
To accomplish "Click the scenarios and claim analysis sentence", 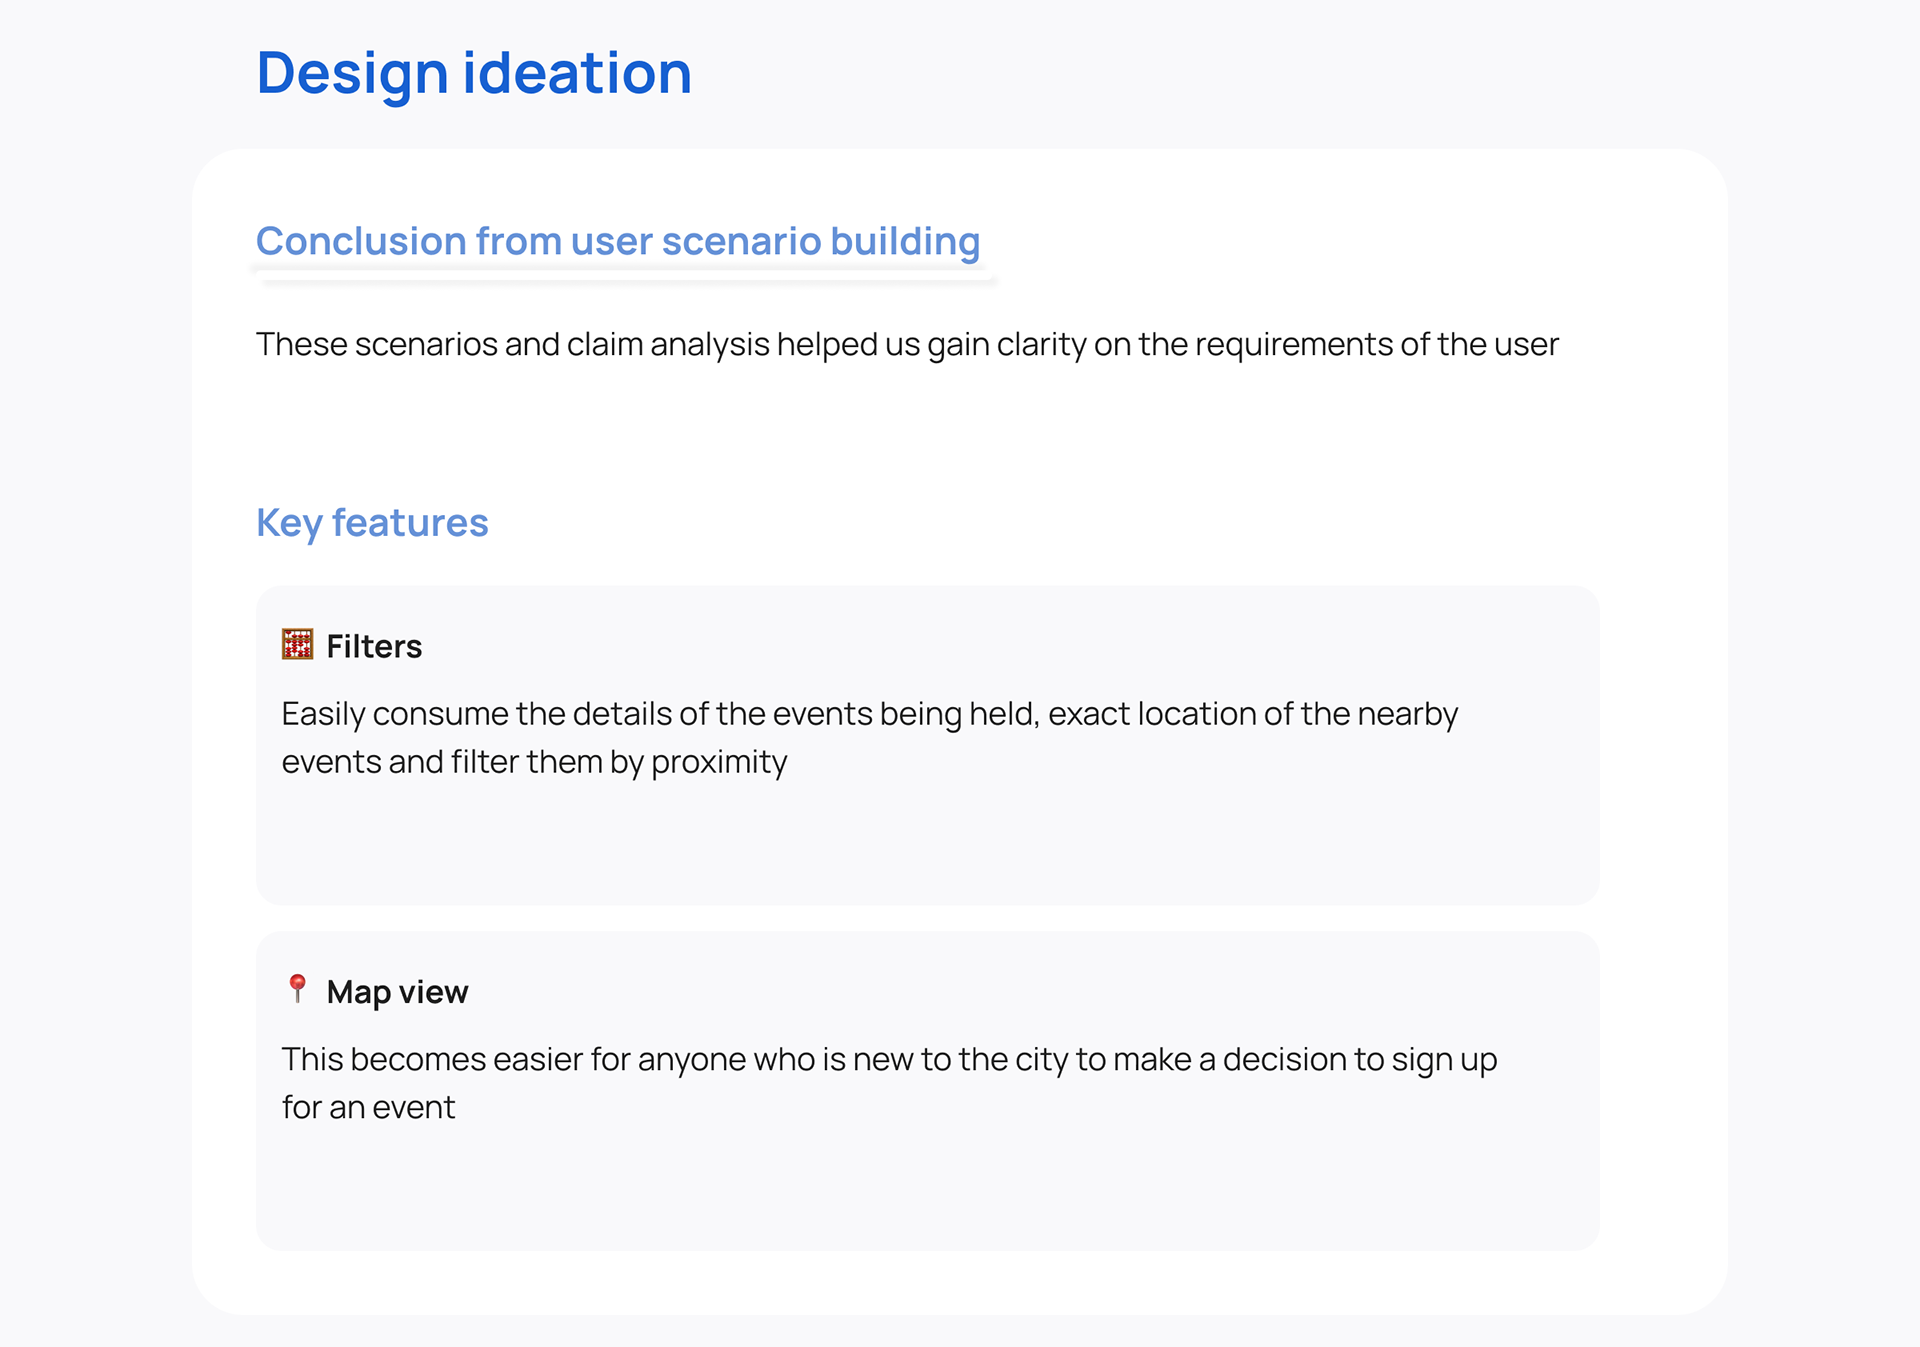I will click(x=906, y=344).
